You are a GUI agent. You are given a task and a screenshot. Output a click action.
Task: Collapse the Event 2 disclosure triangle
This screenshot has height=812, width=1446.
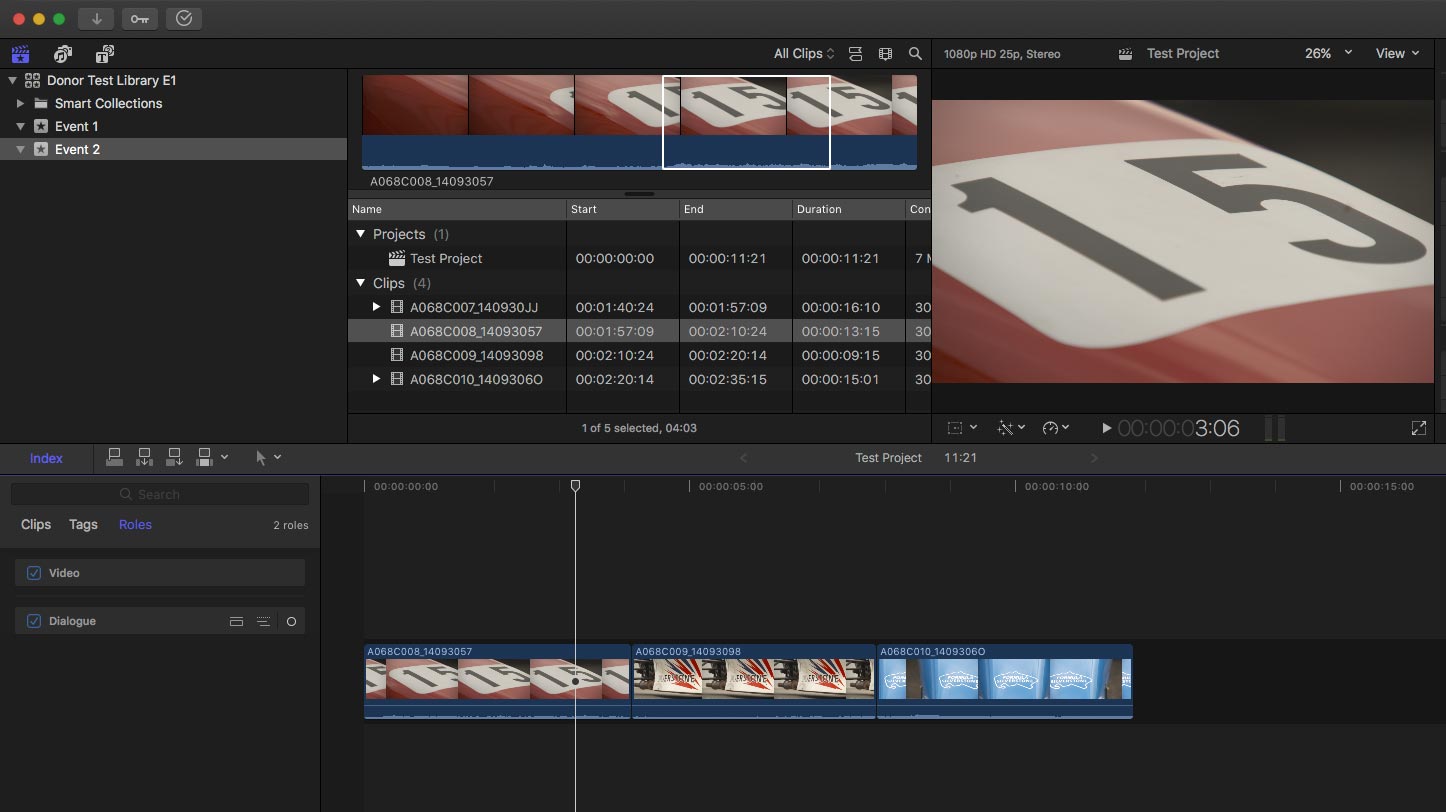click(20, 150)
